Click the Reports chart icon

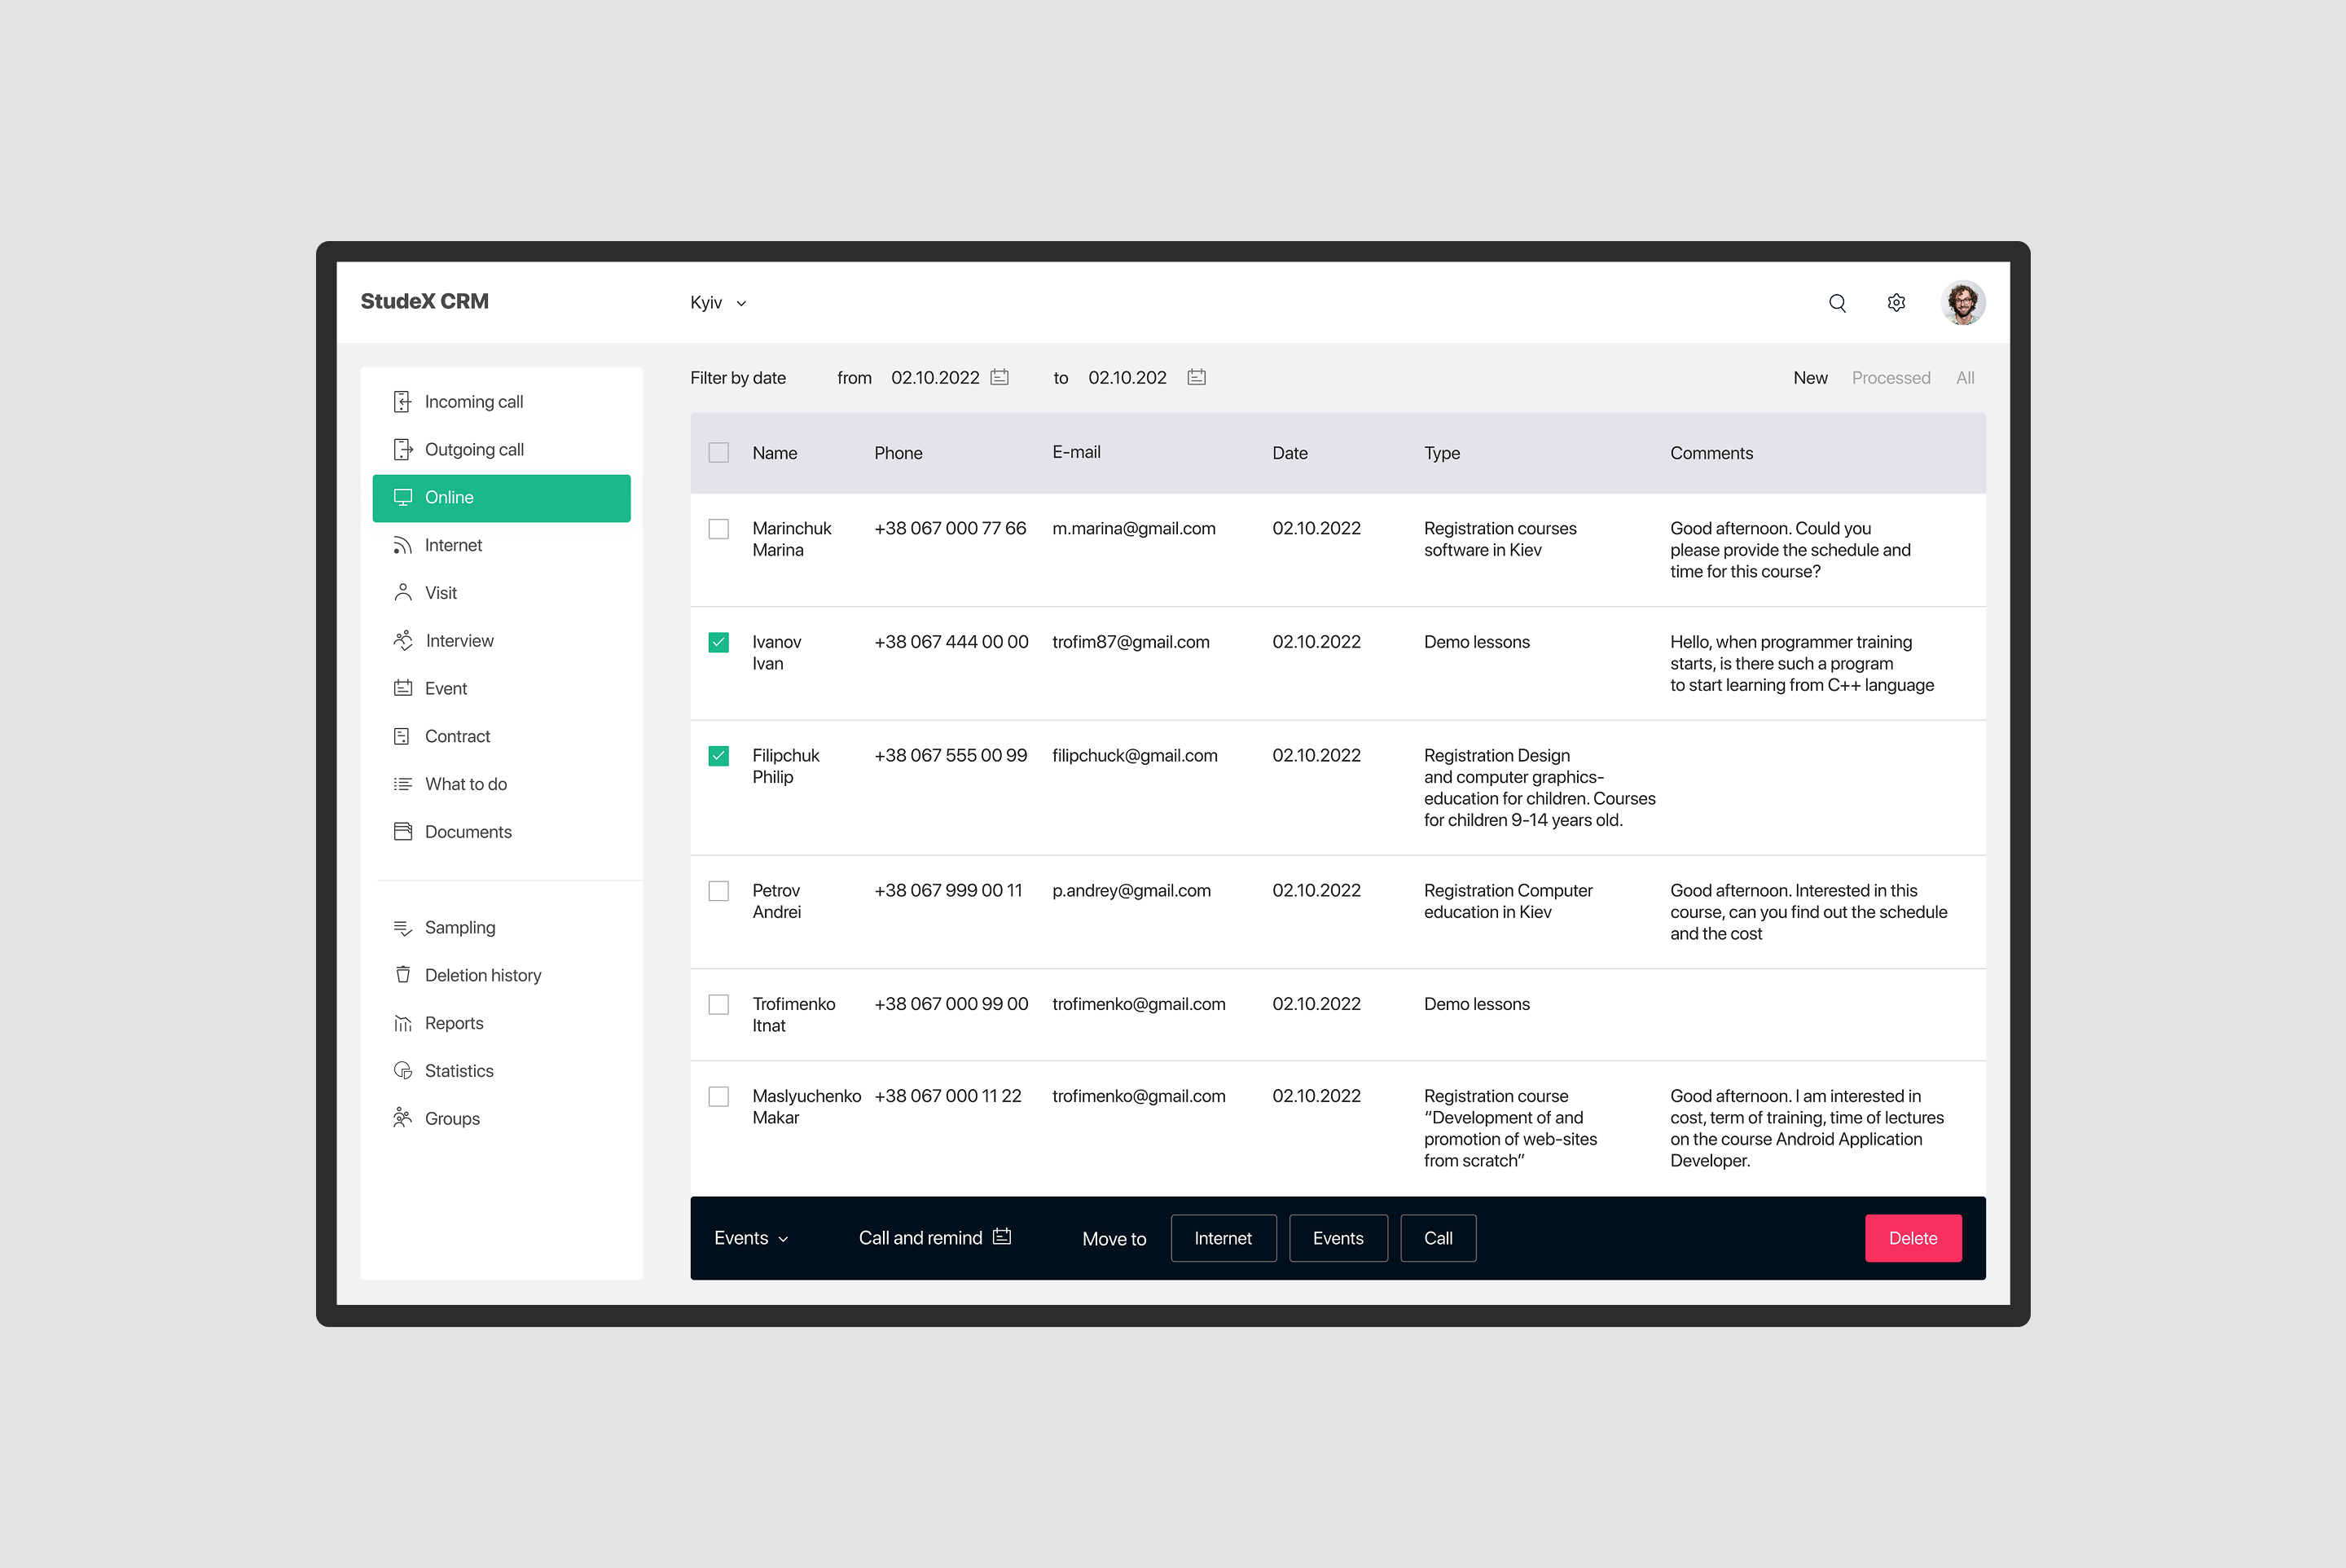point(403,1024)
